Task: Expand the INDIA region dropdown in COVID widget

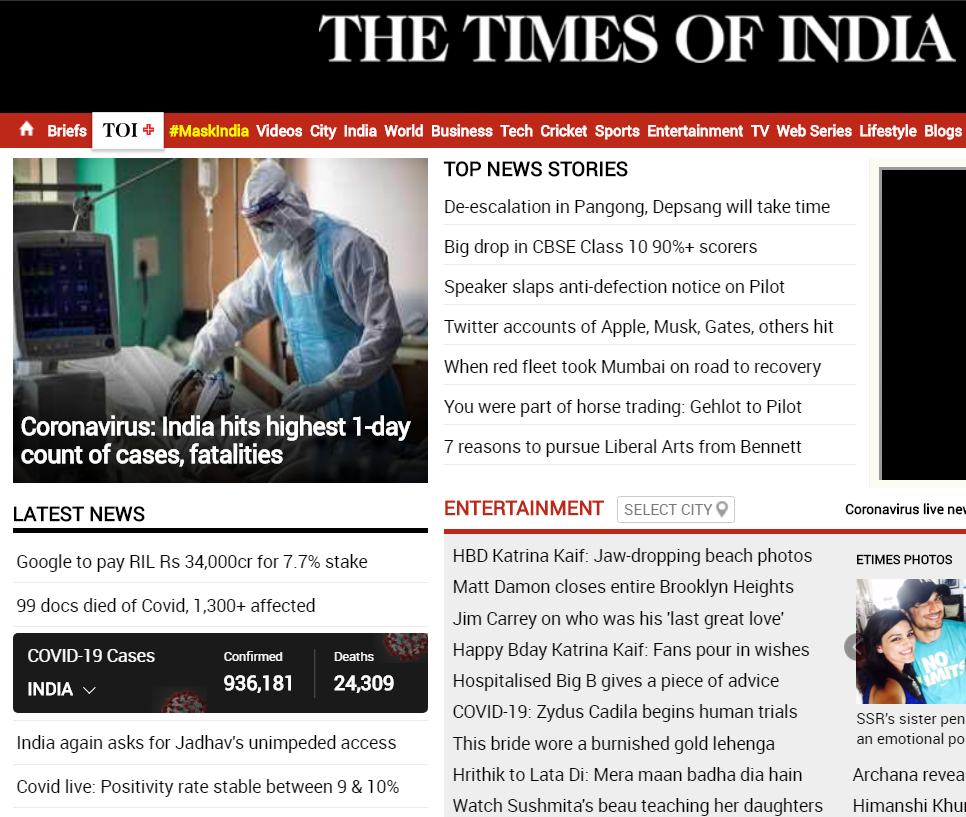Action: 62,689
